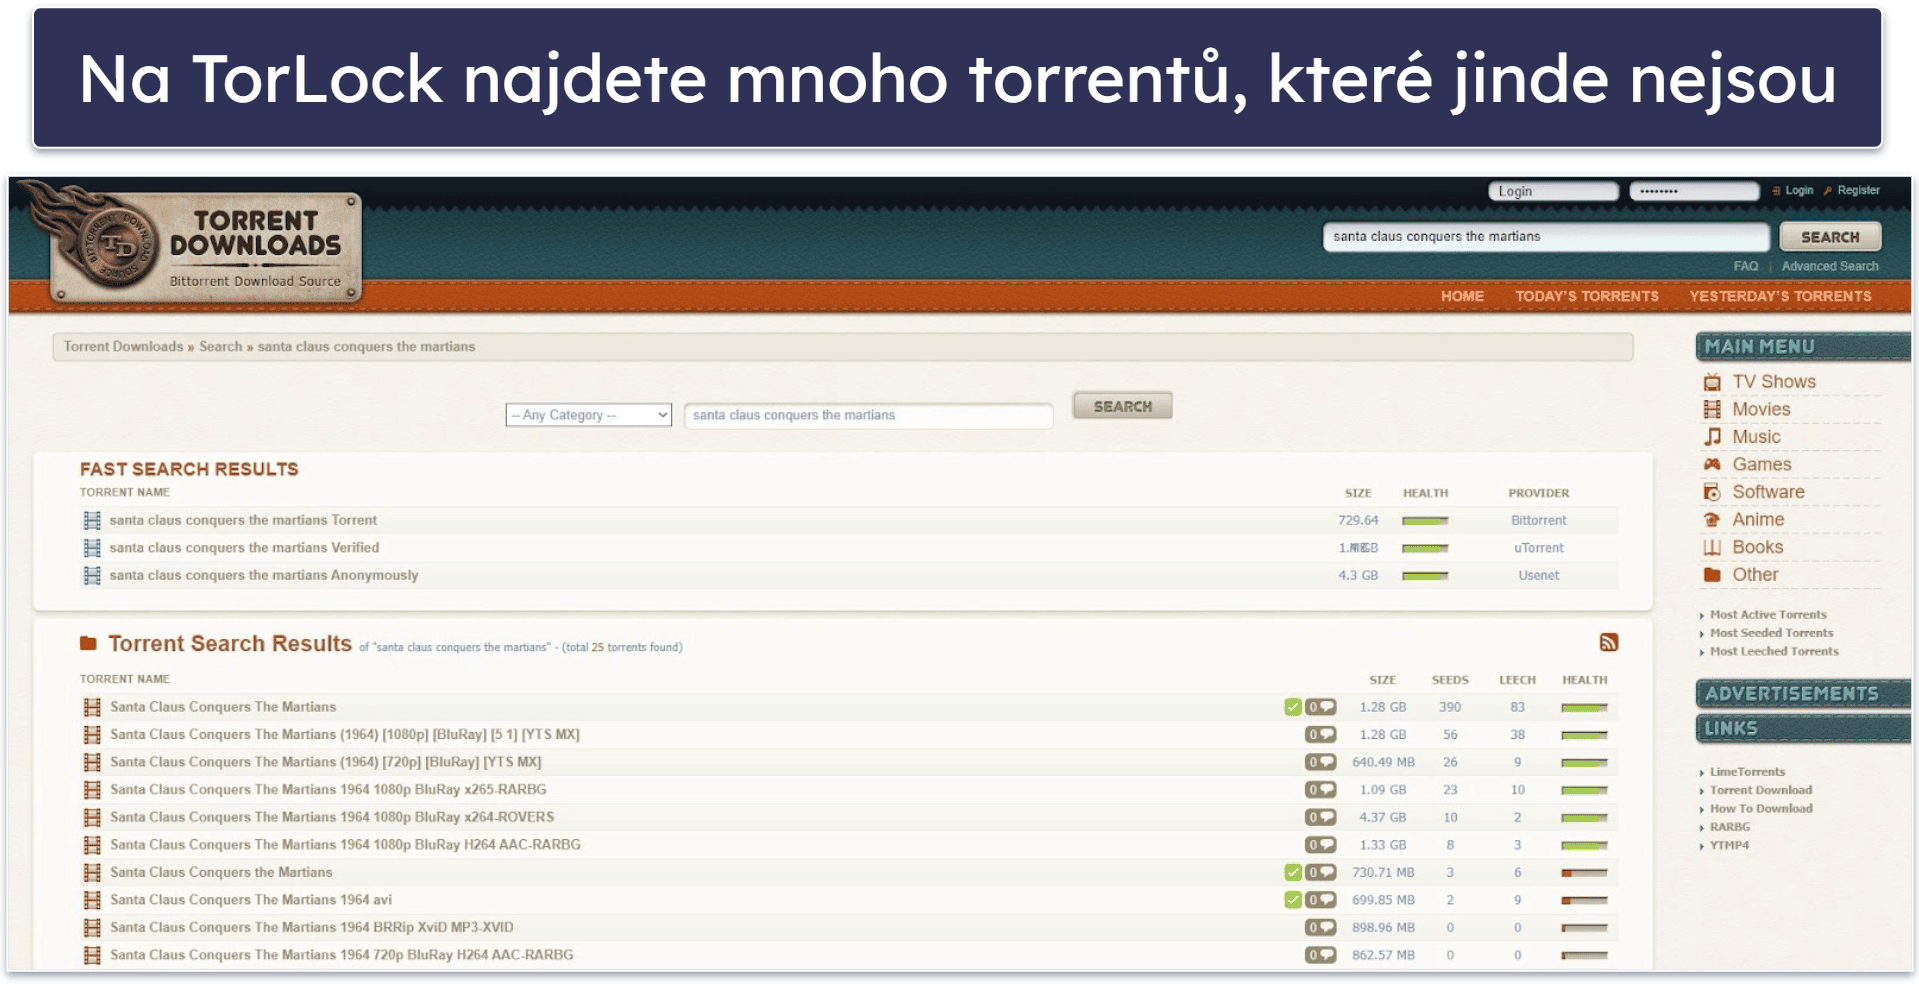
Task: Click the TV Shows icon in main menu
Action: 1712,382
